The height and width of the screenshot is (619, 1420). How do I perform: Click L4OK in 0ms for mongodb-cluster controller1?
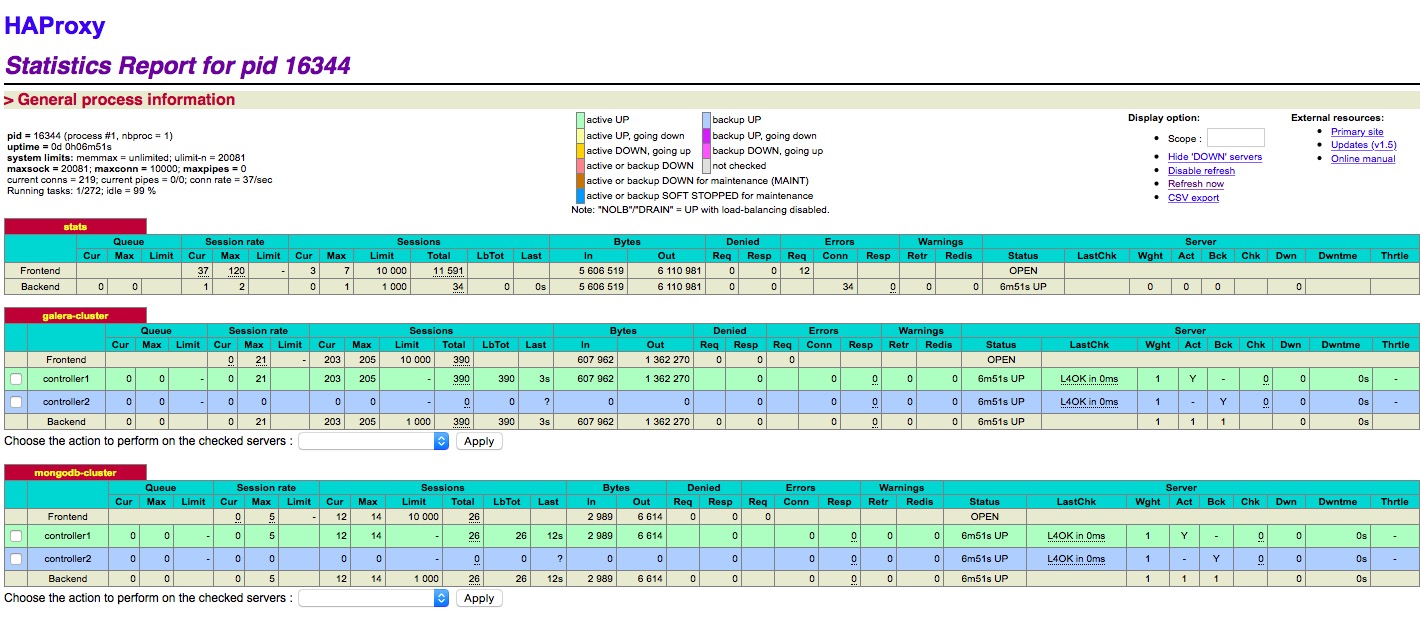(x=1076, y=537)
